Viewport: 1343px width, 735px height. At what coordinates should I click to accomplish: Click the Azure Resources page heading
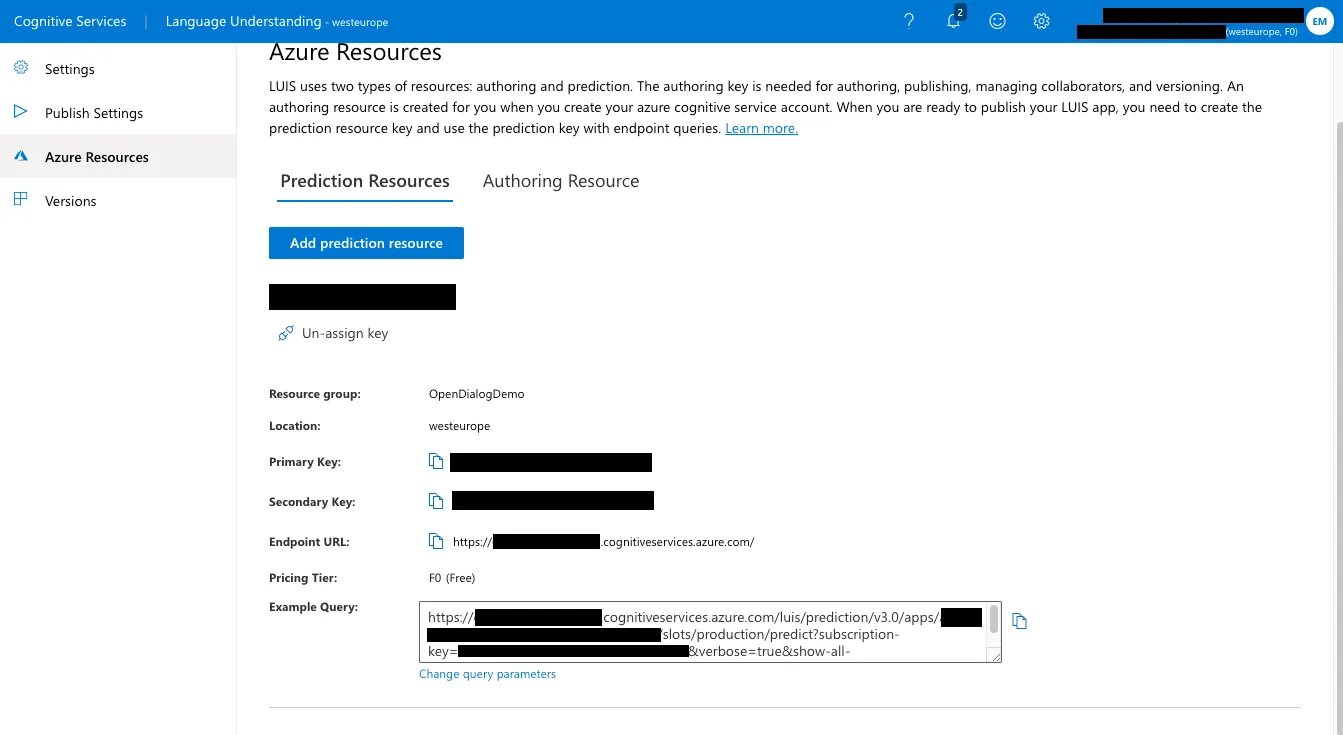(355, 52)
